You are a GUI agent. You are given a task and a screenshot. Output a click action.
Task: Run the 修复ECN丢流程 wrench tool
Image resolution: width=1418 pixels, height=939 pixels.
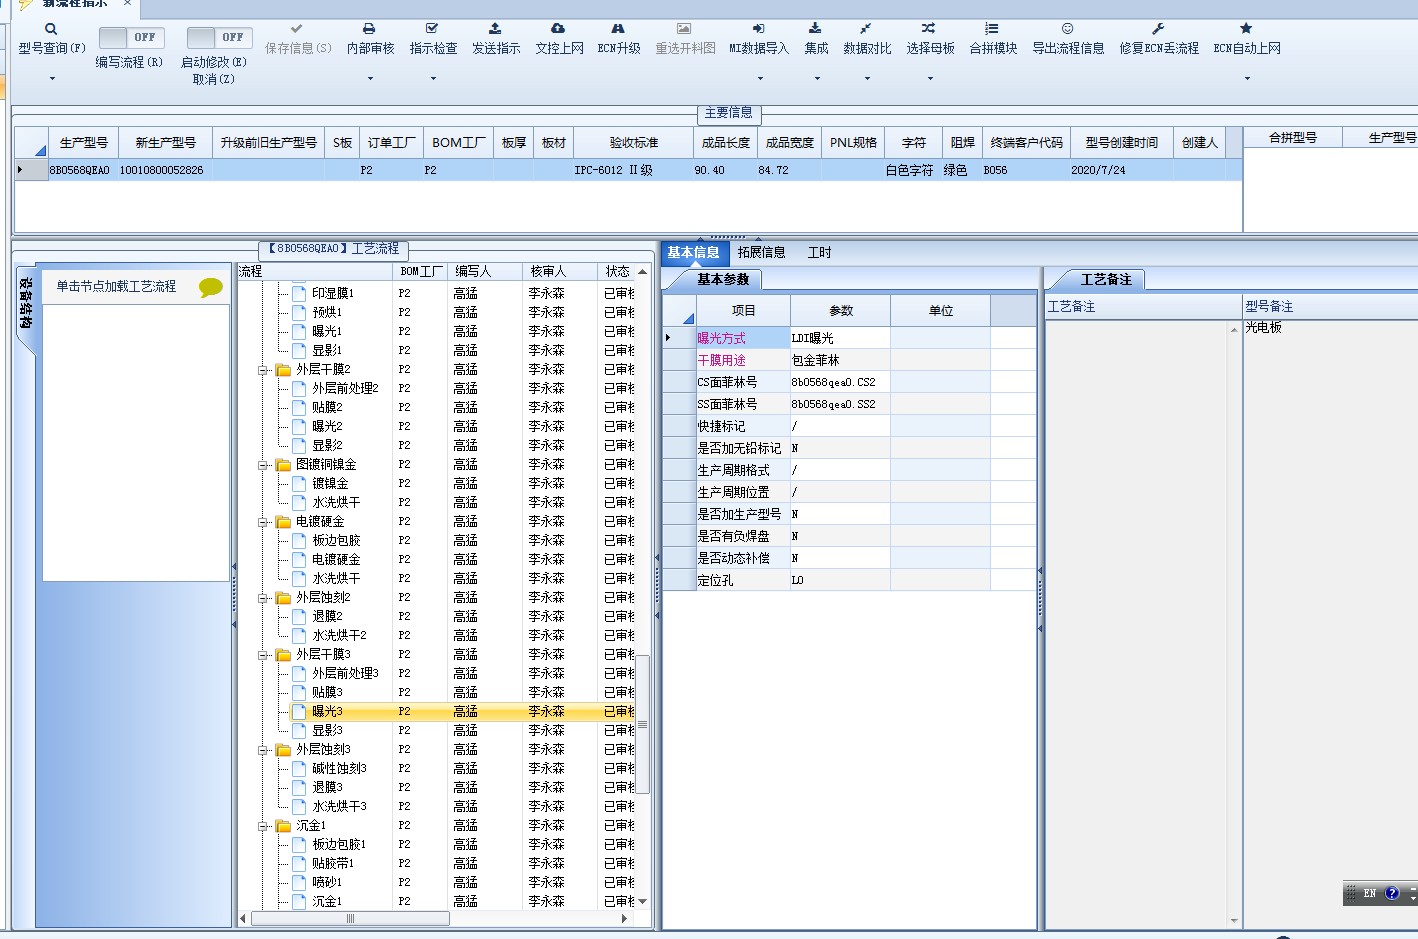tap(1158, 39)
